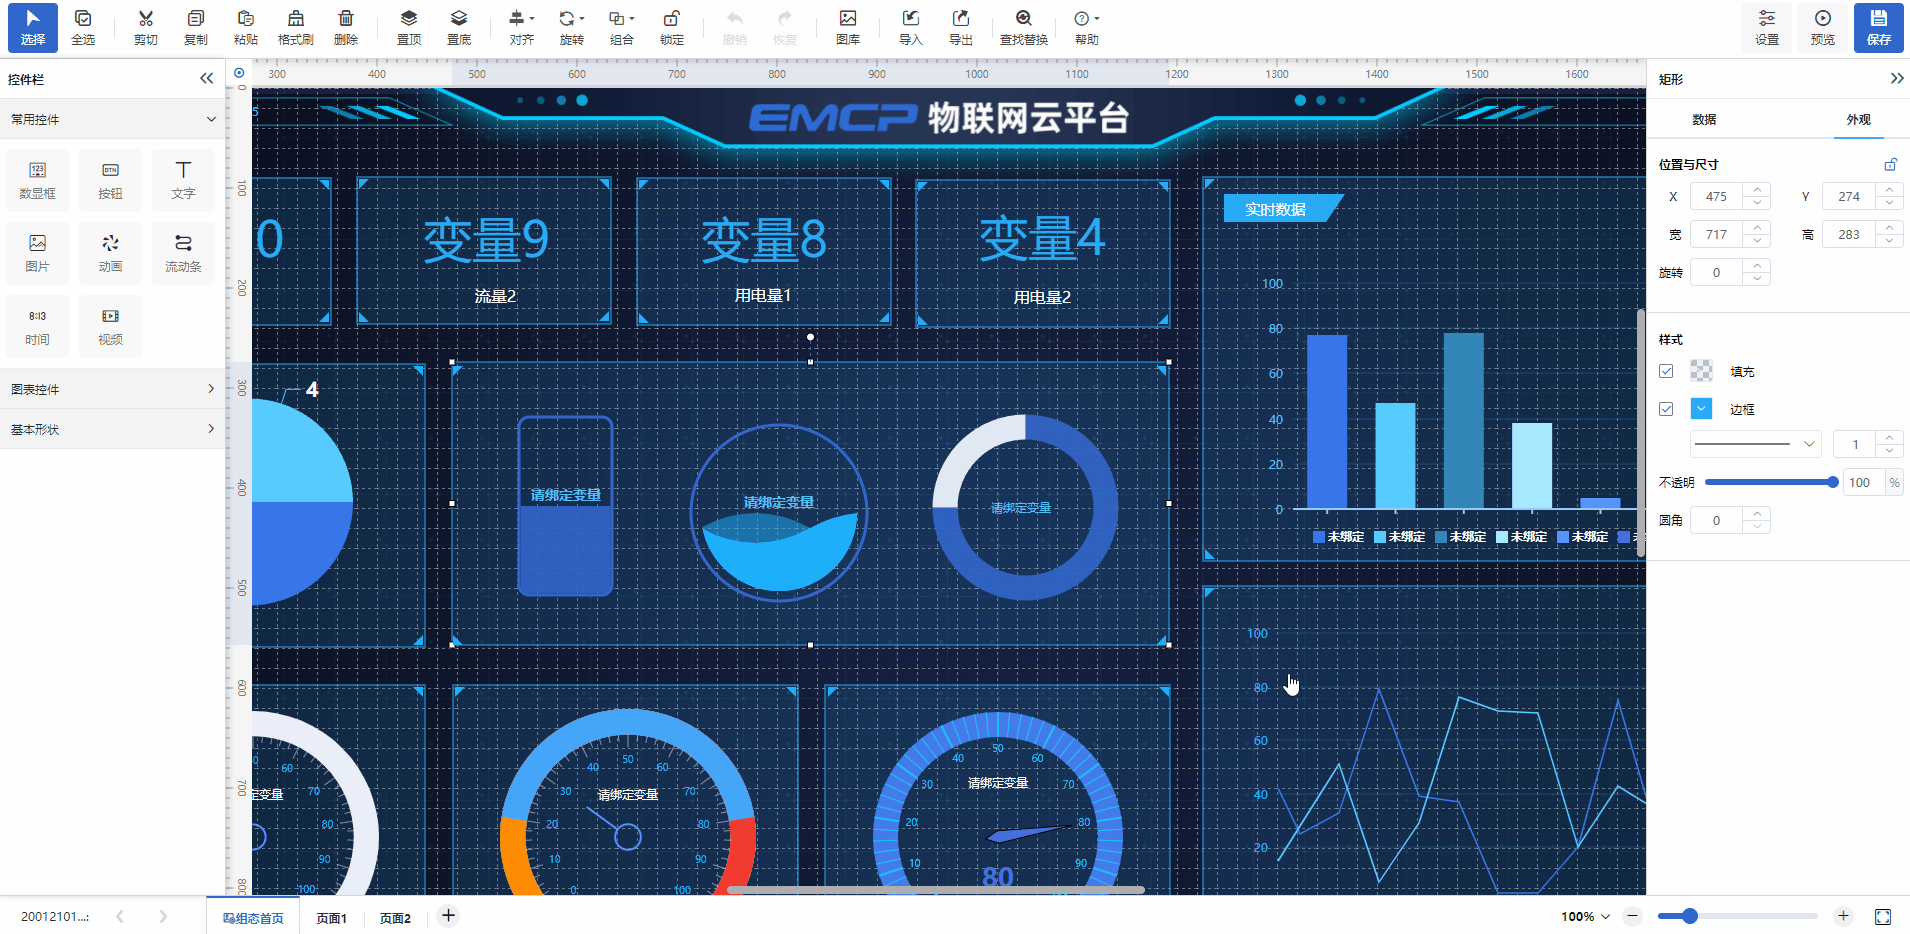Select the 数显框 control
The width and height of the screenshot is (1910, 934).
tap(38, 180)
